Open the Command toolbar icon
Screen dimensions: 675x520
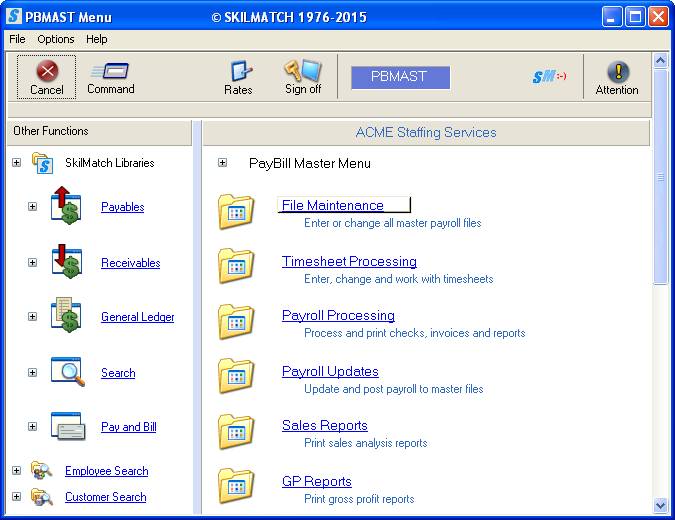pos(110,71)
